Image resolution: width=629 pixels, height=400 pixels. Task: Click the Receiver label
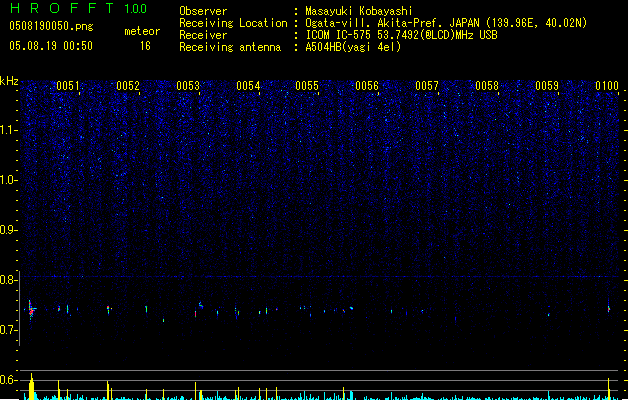pos(203,35)
